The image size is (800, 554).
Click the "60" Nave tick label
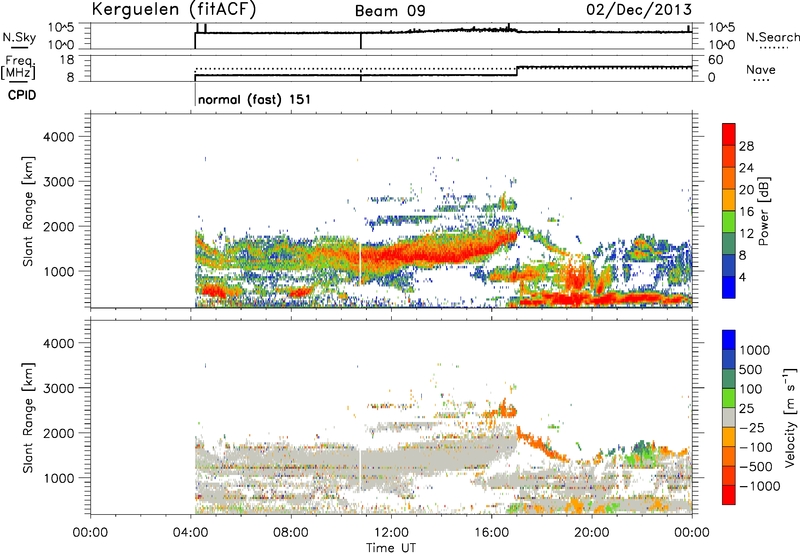[x=715, y=60]
